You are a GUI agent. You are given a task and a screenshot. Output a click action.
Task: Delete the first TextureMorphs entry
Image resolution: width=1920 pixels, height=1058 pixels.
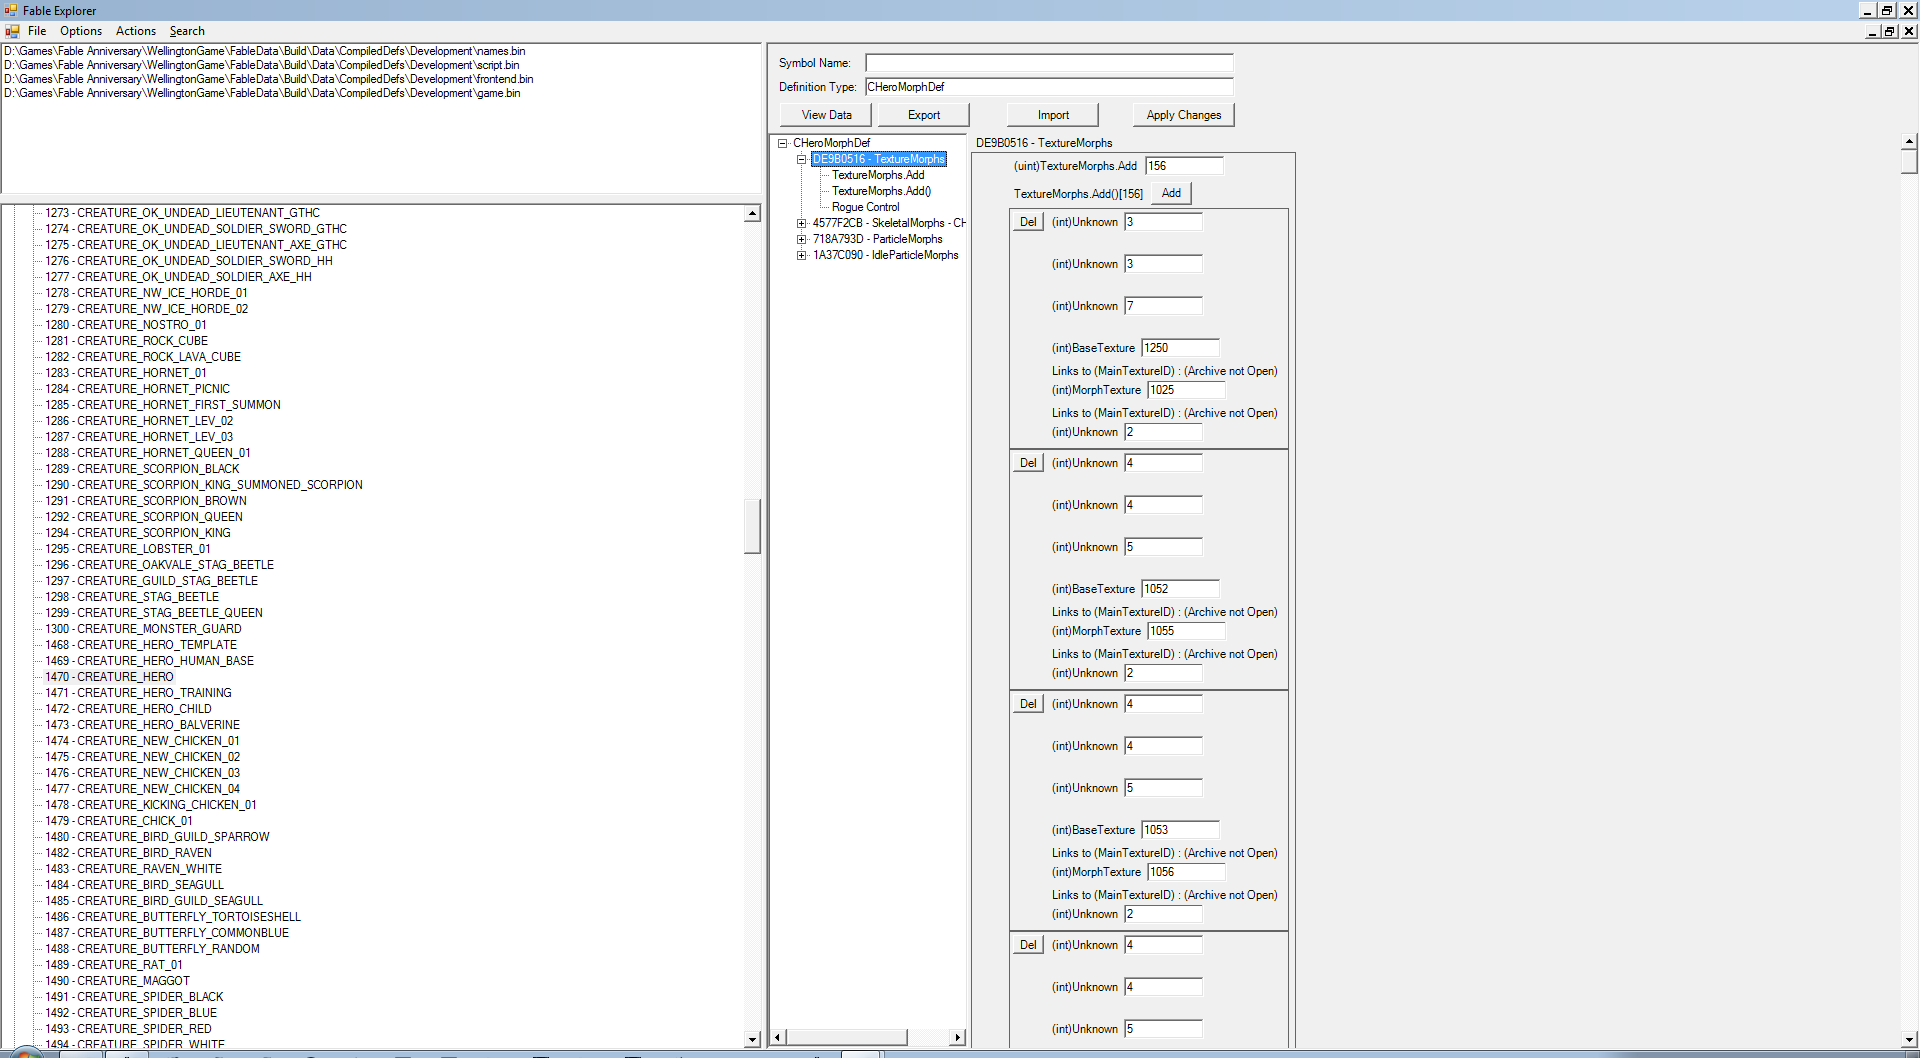click(1027, 222)
